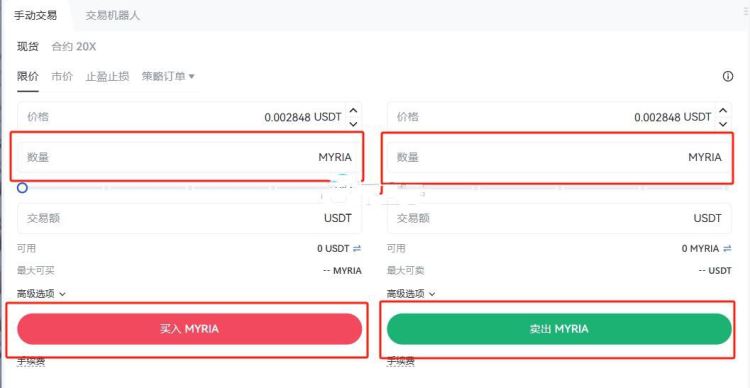The width and height of the screenshot is (750, 388).
Task: Switch to 交易机器人 tab
Action: tap(112, 15)
